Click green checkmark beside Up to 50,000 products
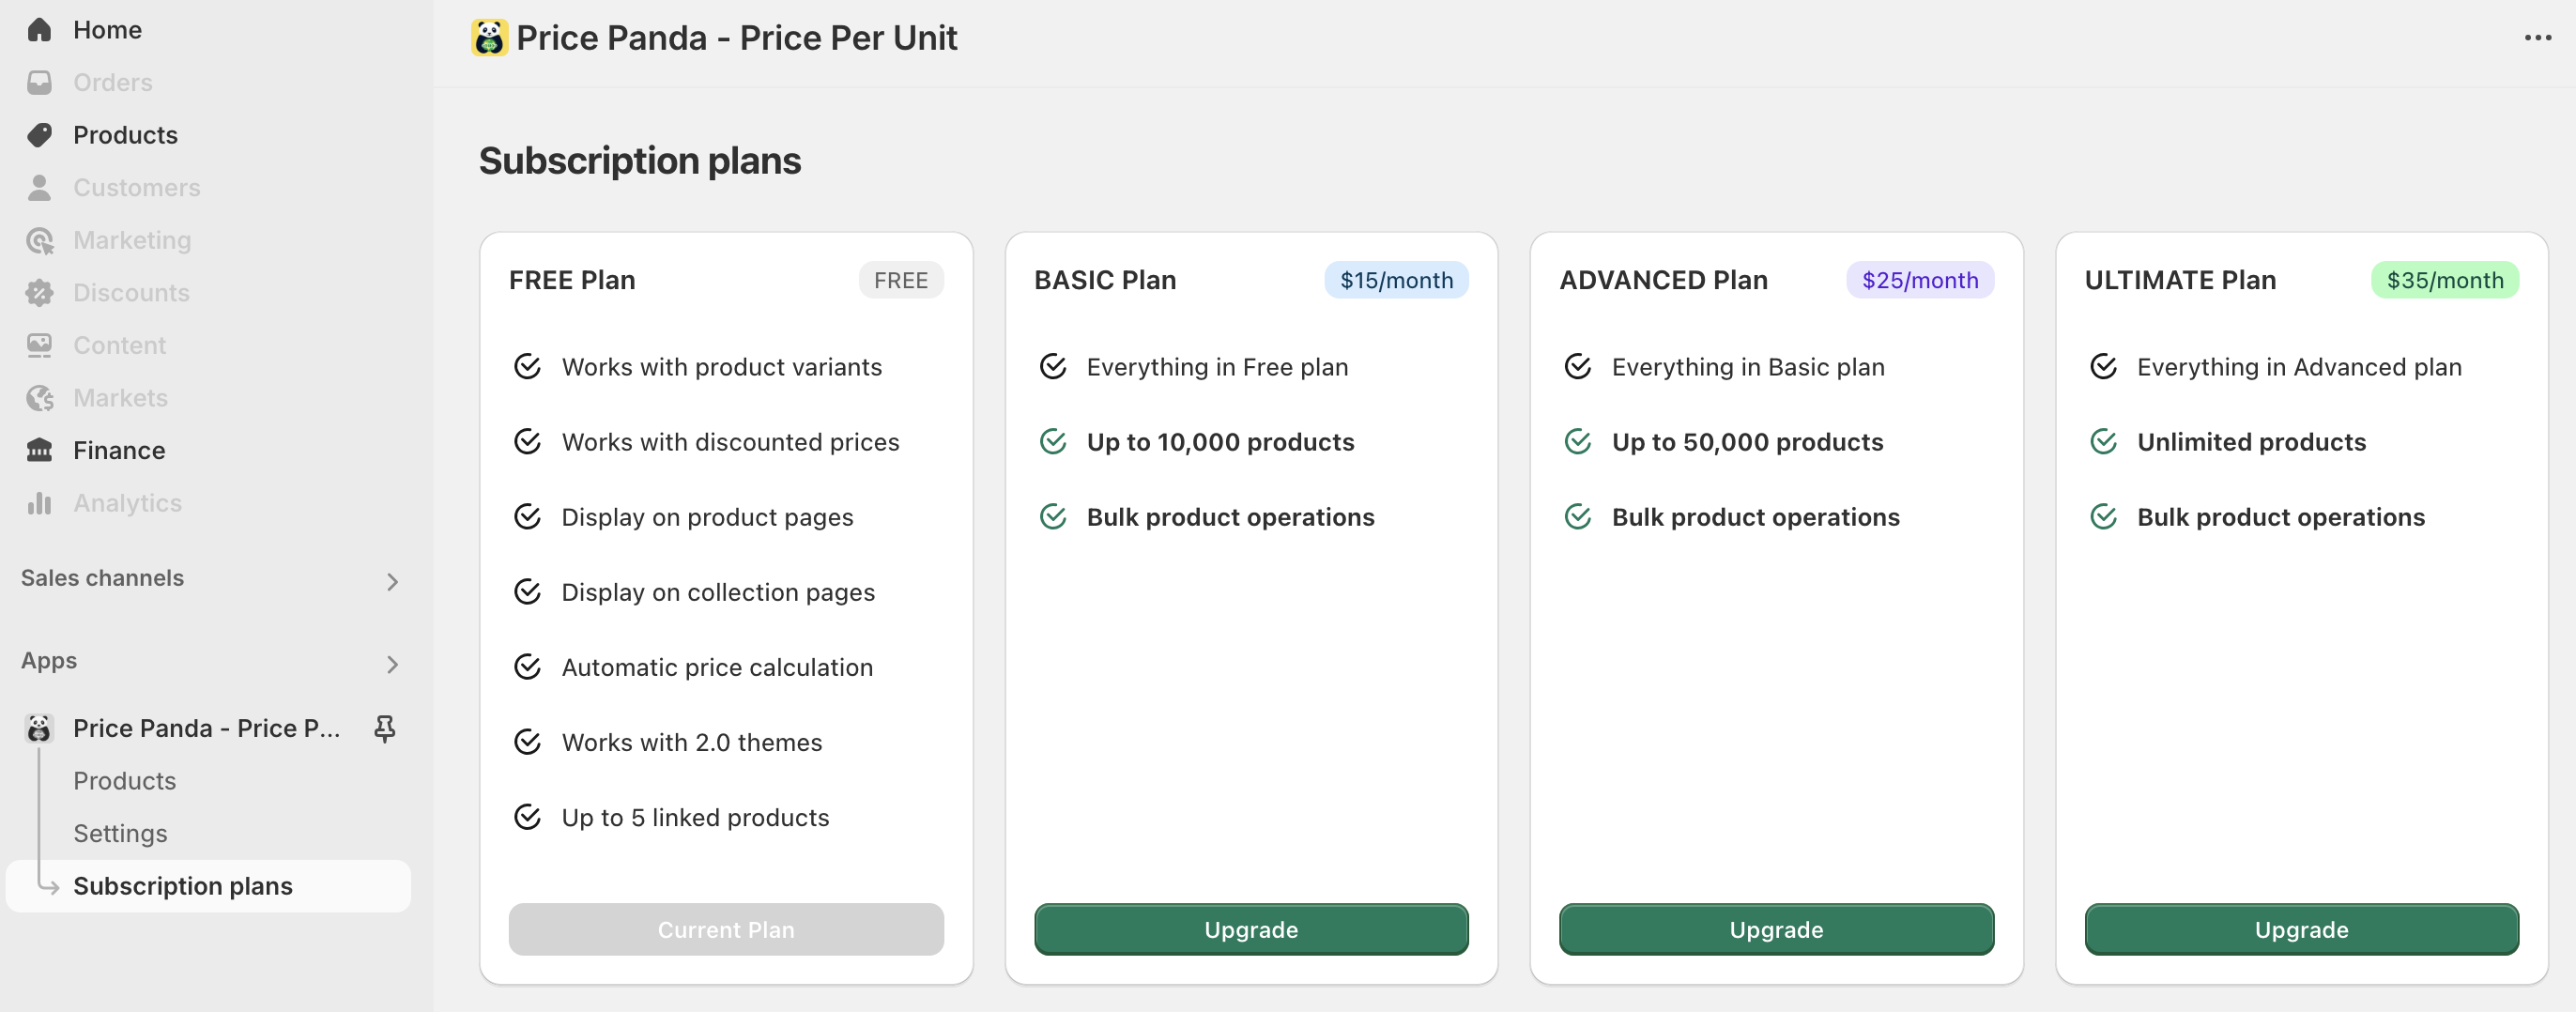 1578,442
